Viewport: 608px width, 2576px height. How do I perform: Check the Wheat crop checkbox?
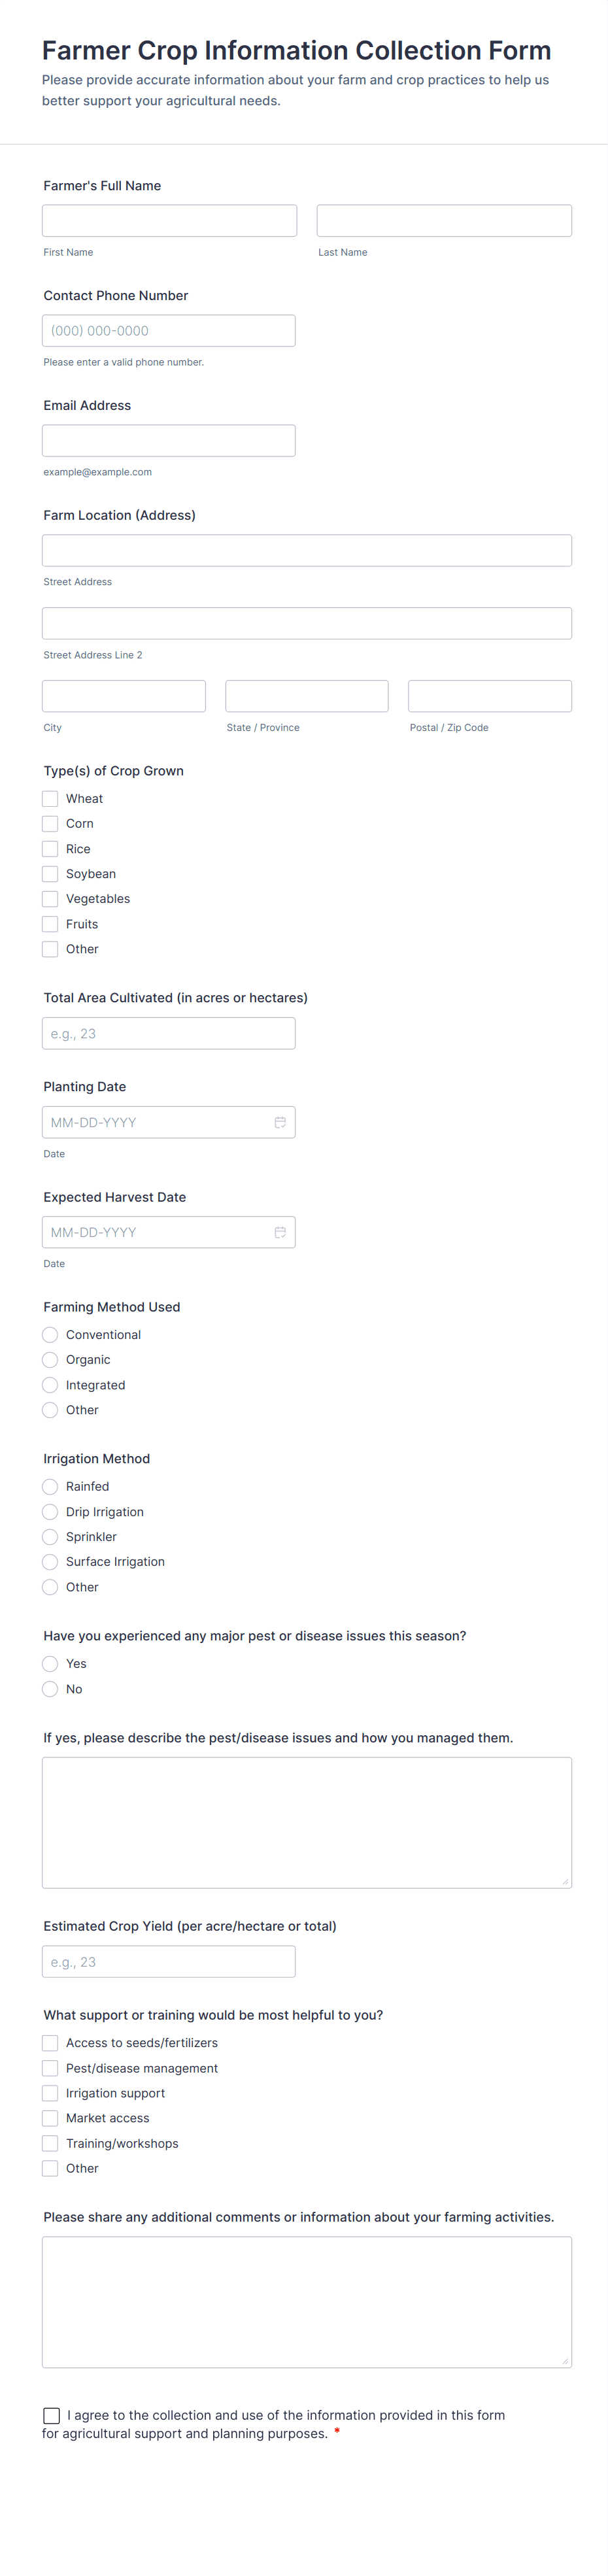tap(50, 798)
